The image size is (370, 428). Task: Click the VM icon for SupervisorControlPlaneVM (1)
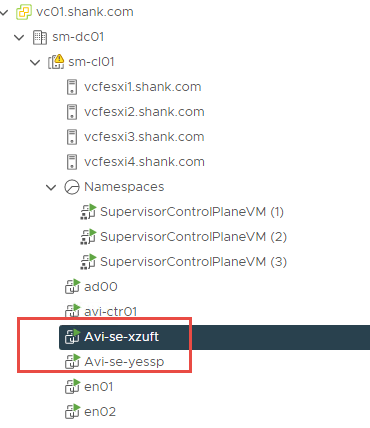coord(88,212)
